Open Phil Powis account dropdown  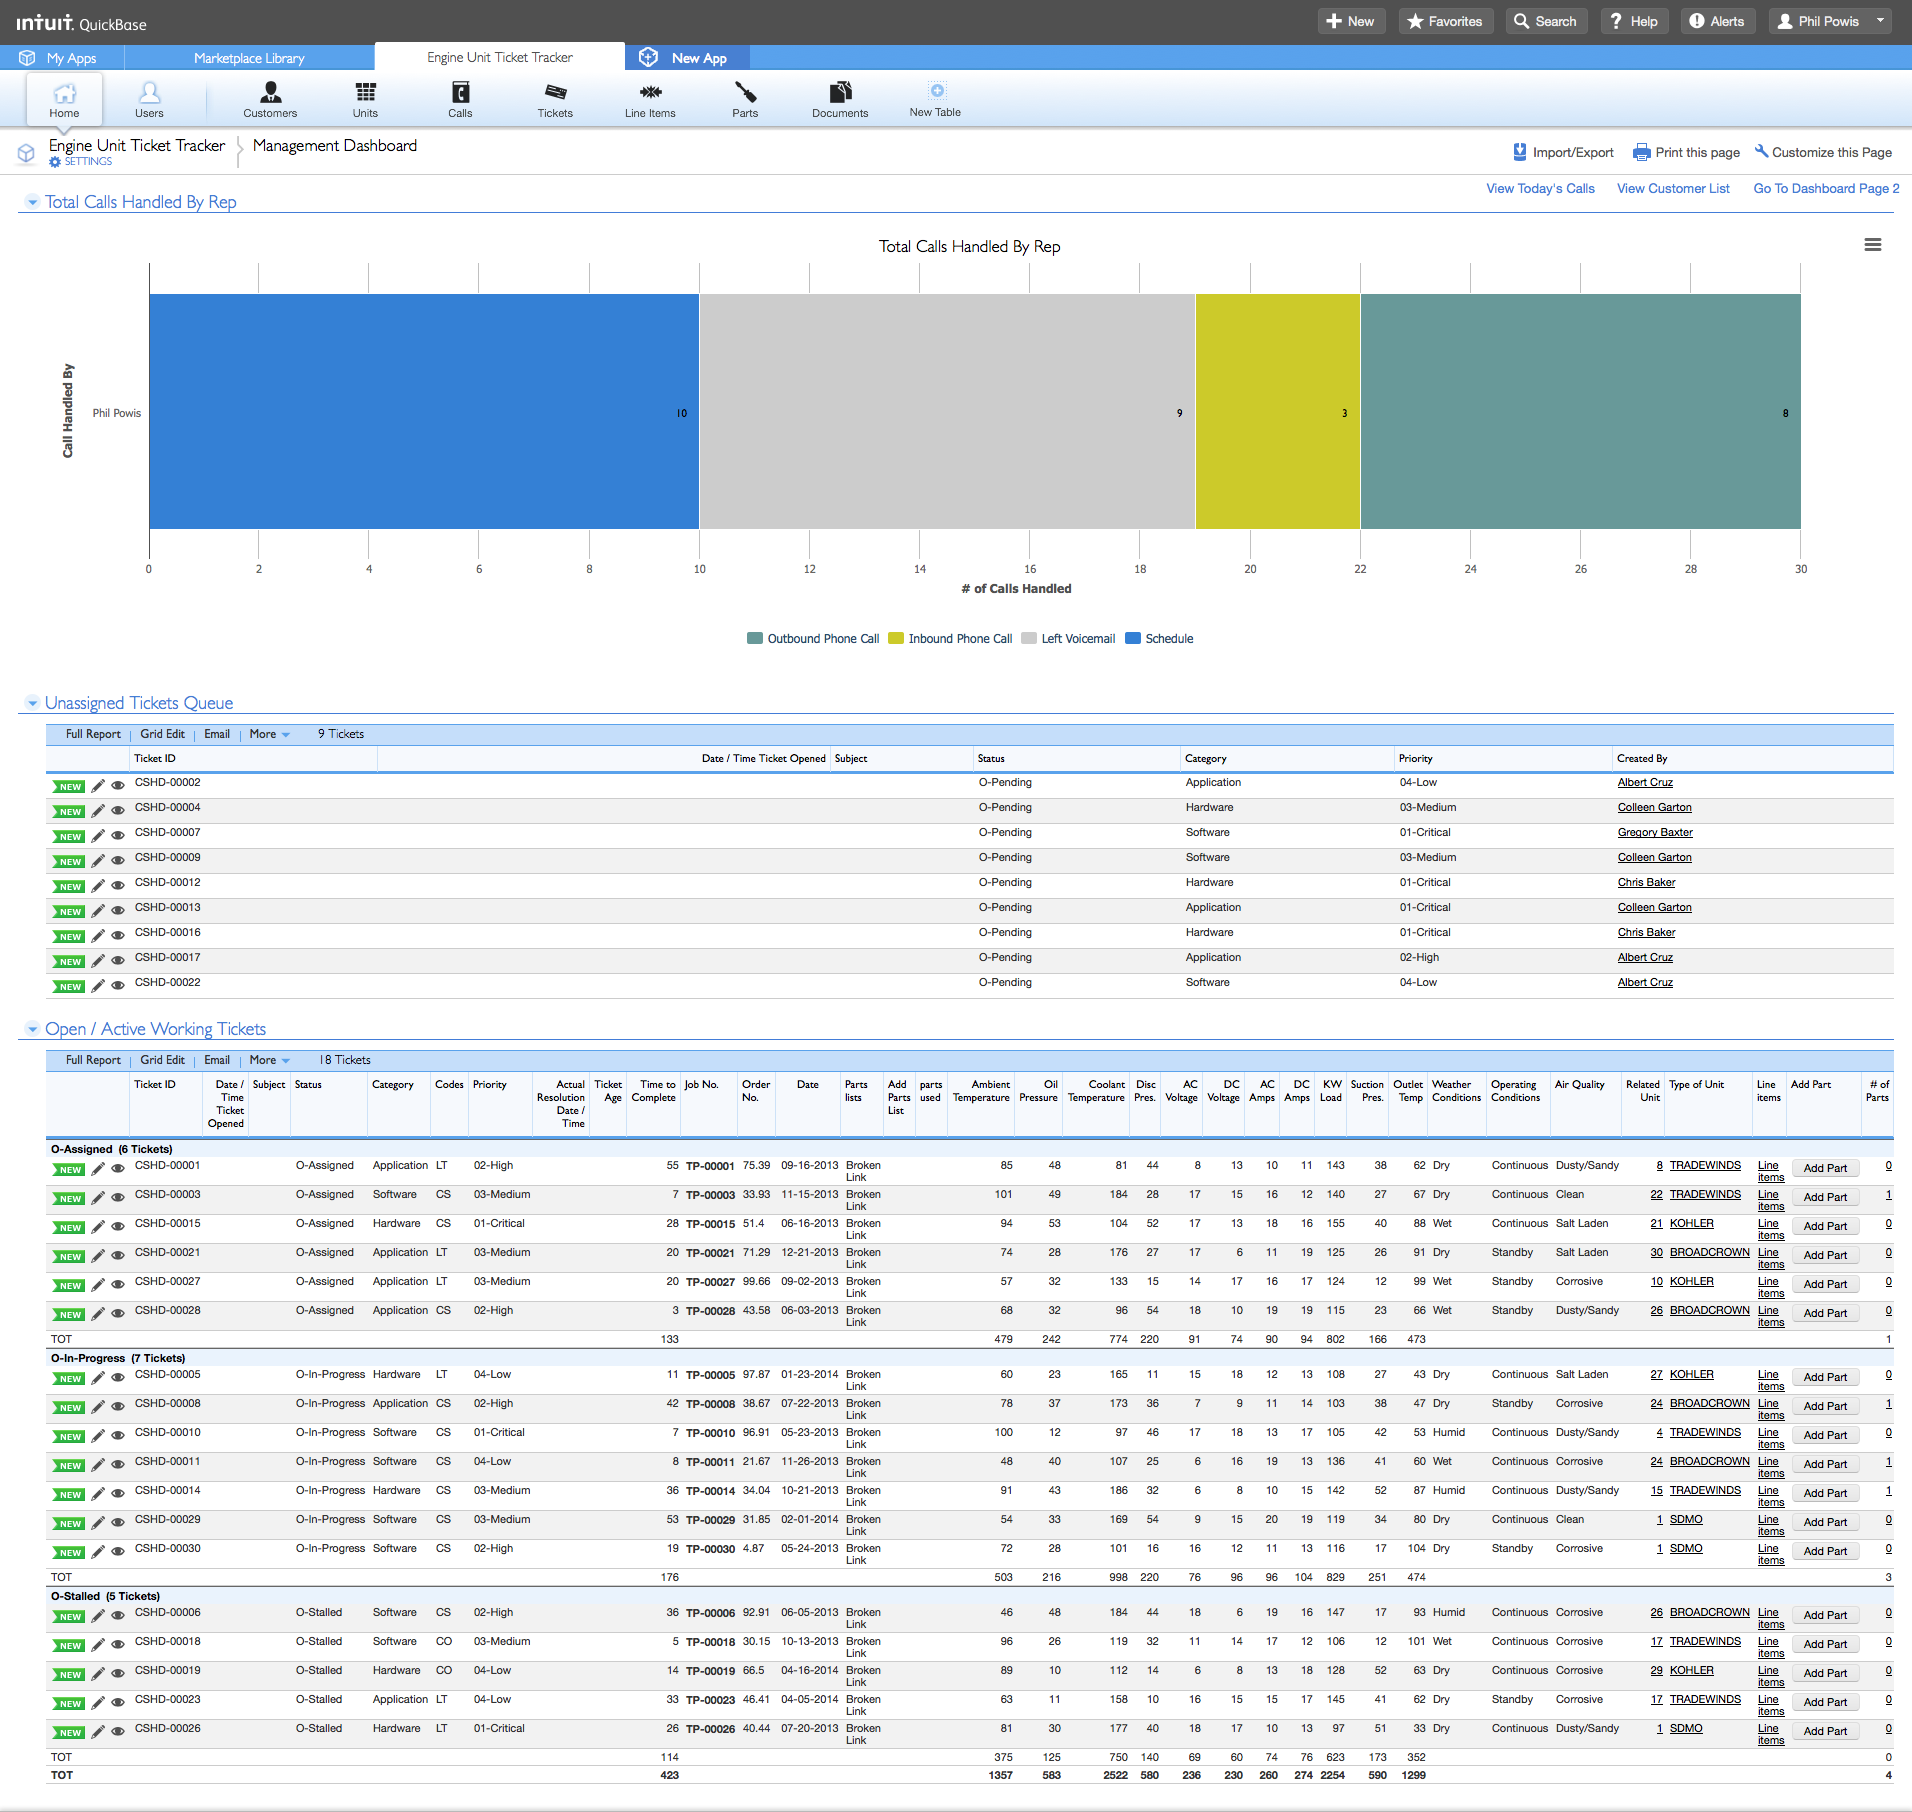1830,21
